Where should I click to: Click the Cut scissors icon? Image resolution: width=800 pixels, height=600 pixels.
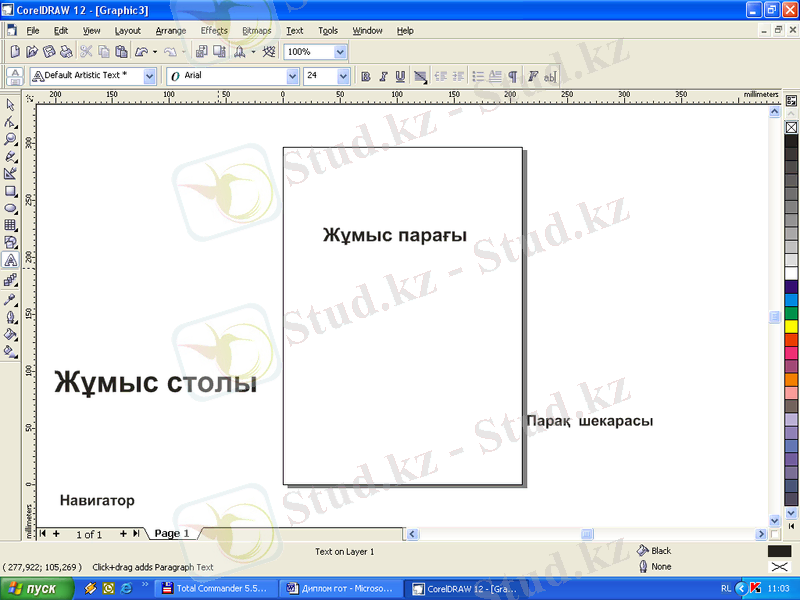[86, 51]
